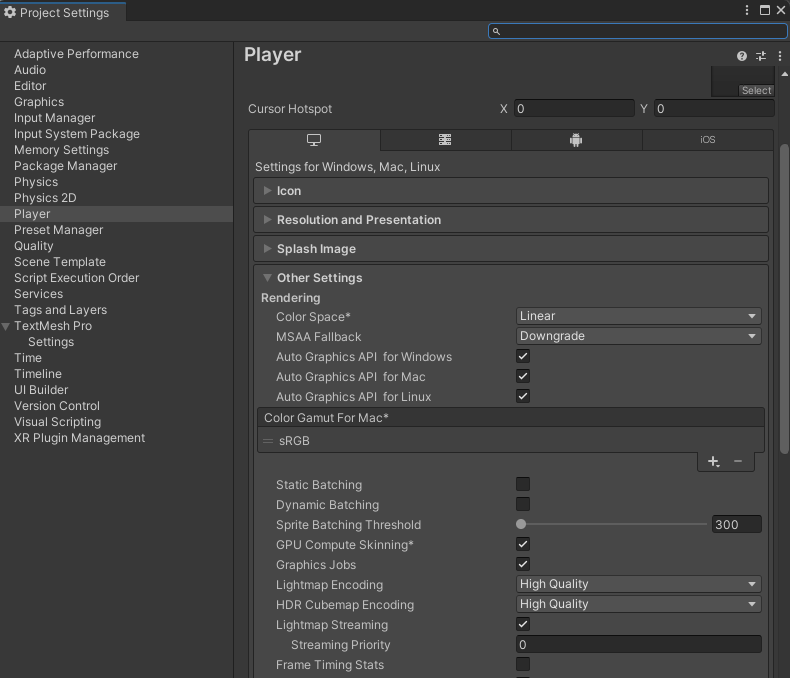Add a Color Gamut with plus button
790x678 pixels.
pyautogui.click(x=713, y=461)
